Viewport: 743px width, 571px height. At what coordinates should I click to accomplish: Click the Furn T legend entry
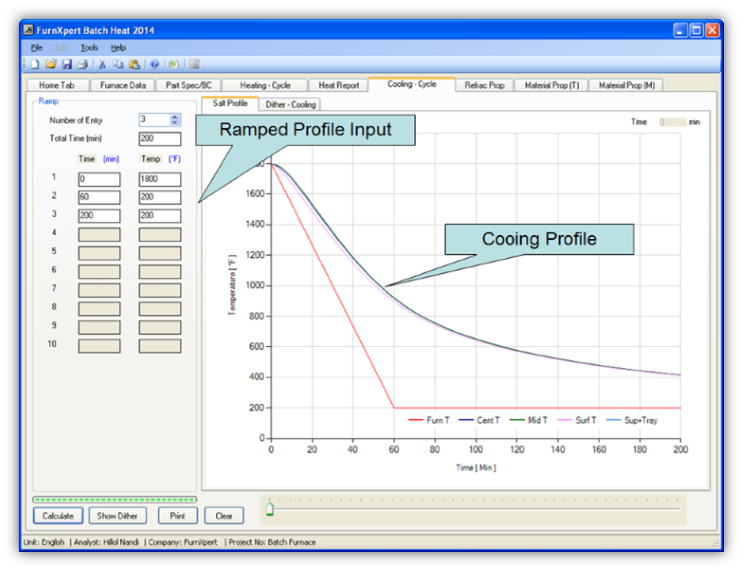[429, 420]
